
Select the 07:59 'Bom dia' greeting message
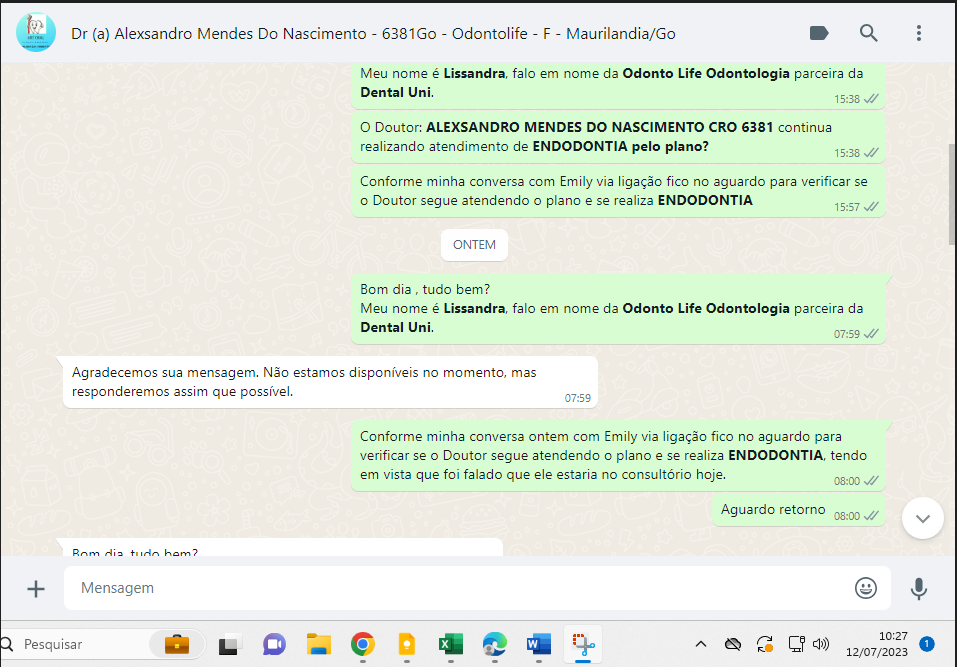point(618,308)
